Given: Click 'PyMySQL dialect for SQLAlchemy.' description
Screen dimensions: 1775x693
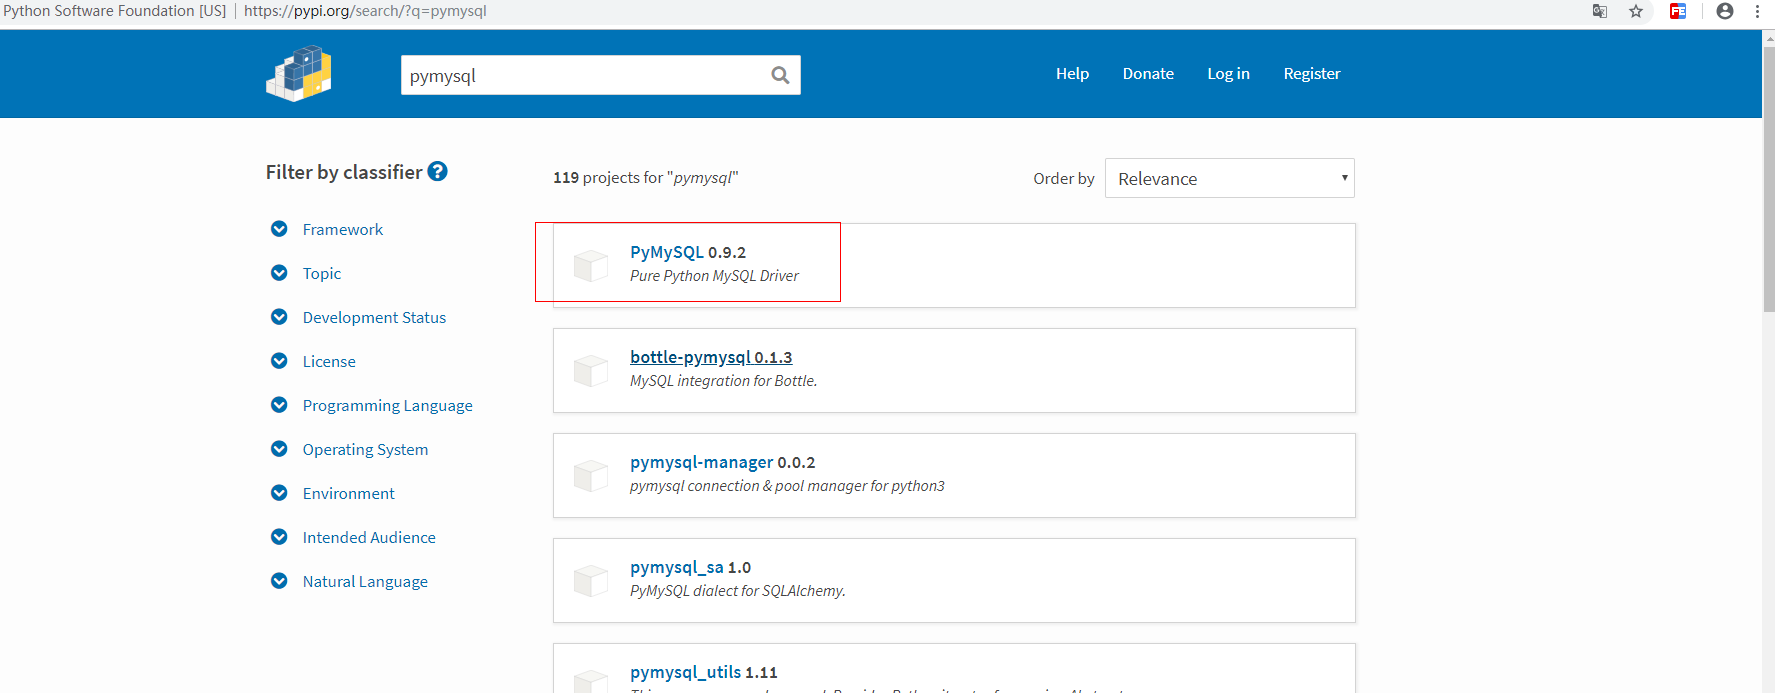Looking at the screenshot, I should tap(738, 591).
